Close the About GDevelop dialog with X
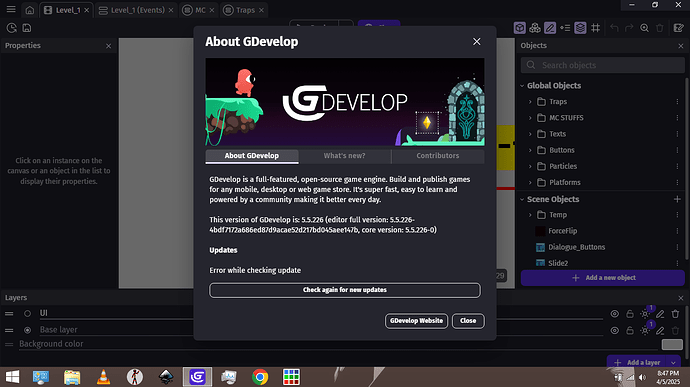Screen dimensions: 690x387 pyautogui.click(x=477, y=41)
